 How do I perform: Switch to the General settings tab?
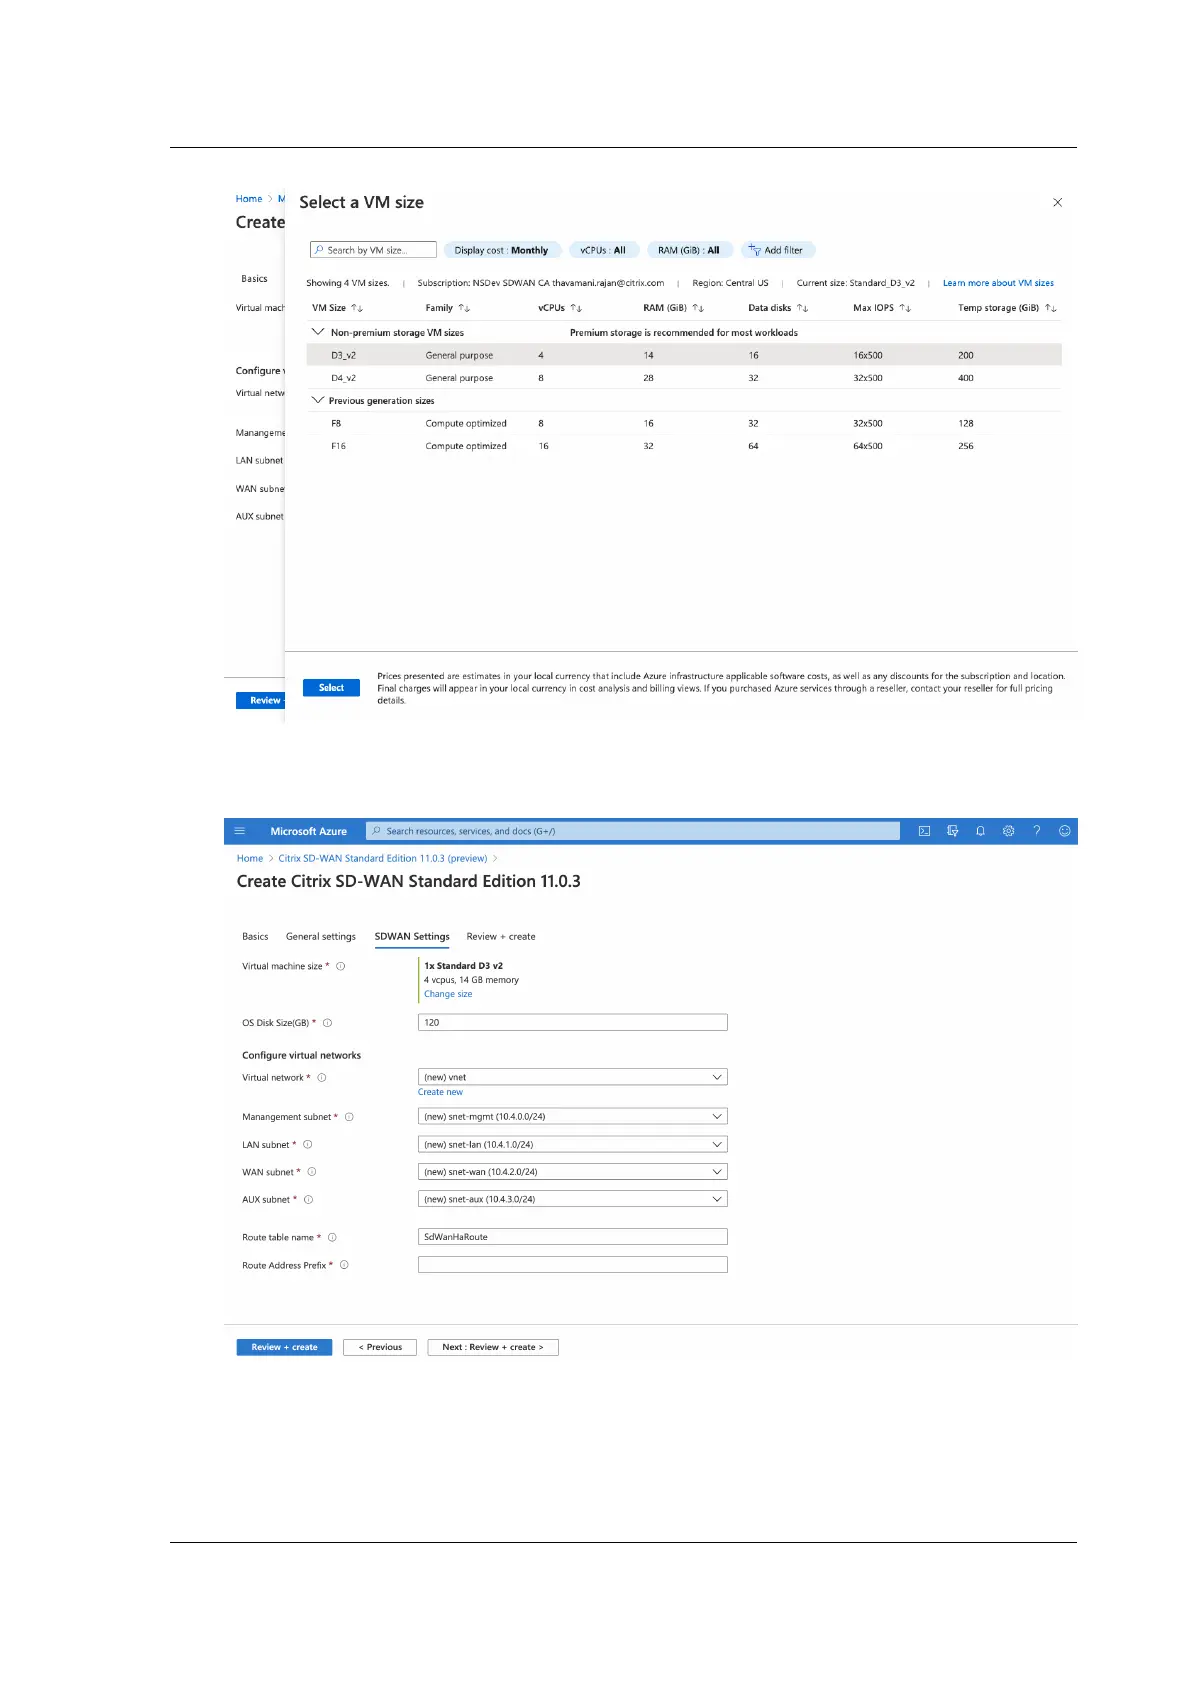321,937
